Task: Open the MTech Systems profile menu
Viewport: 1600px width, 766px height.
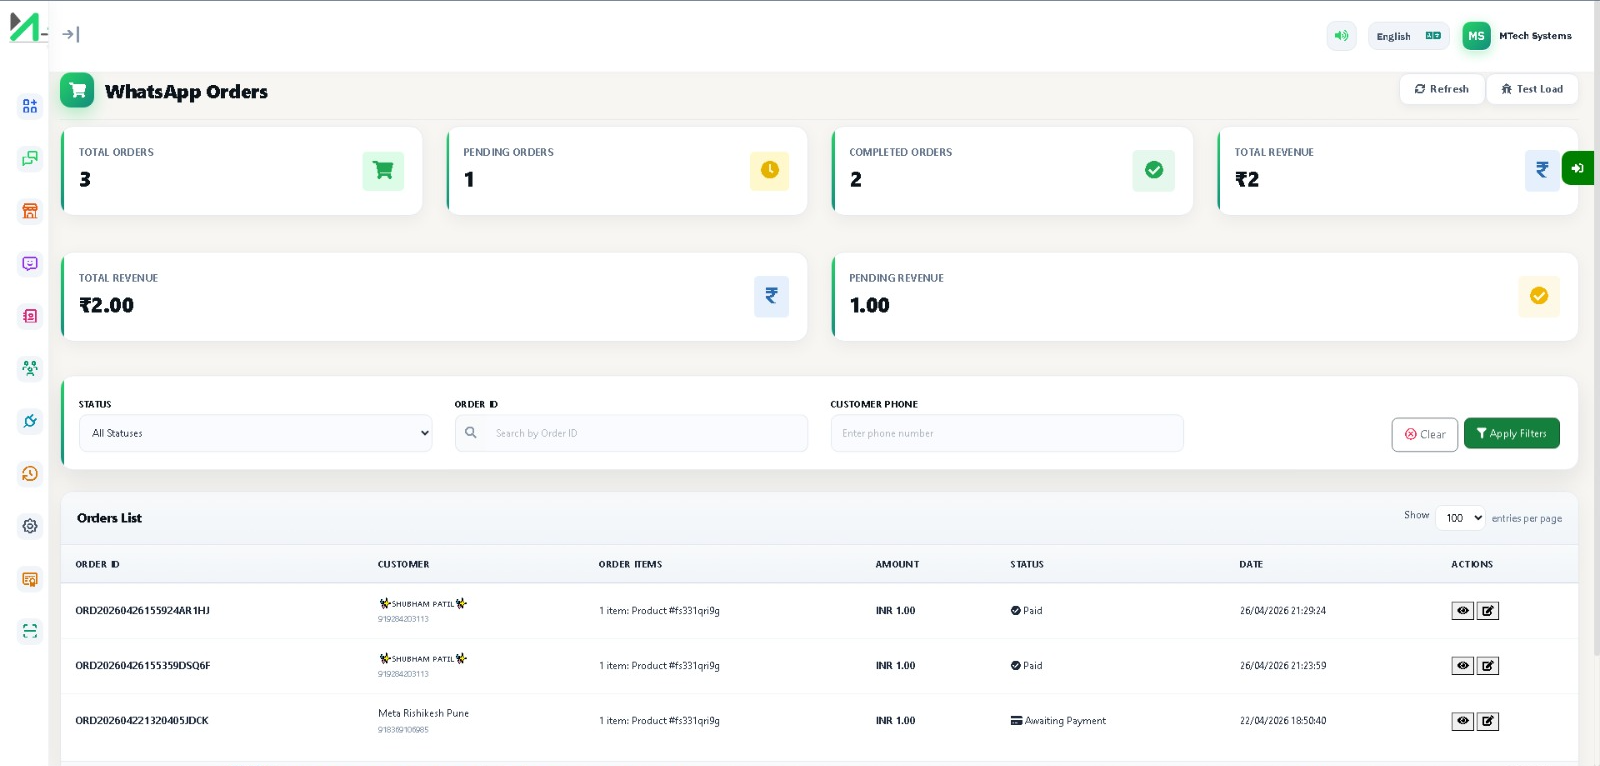Action: pyautogui.click(x=1517, y=36)
